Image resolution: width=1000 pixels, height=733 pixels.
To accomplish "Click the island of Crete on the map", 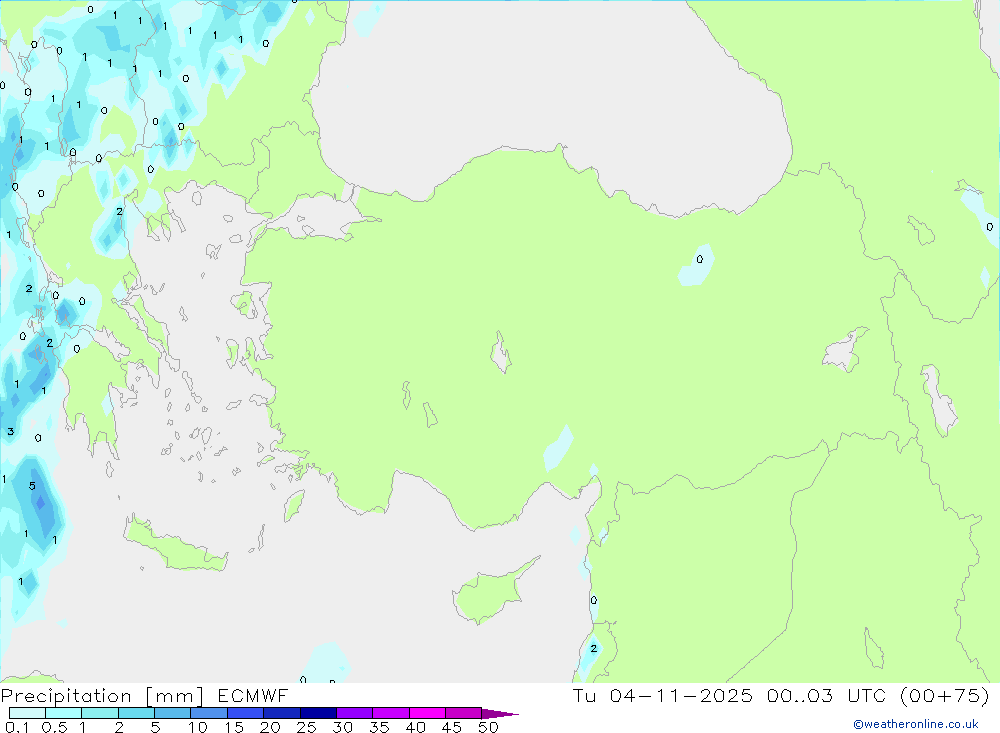I will click(x=174, y=544).
